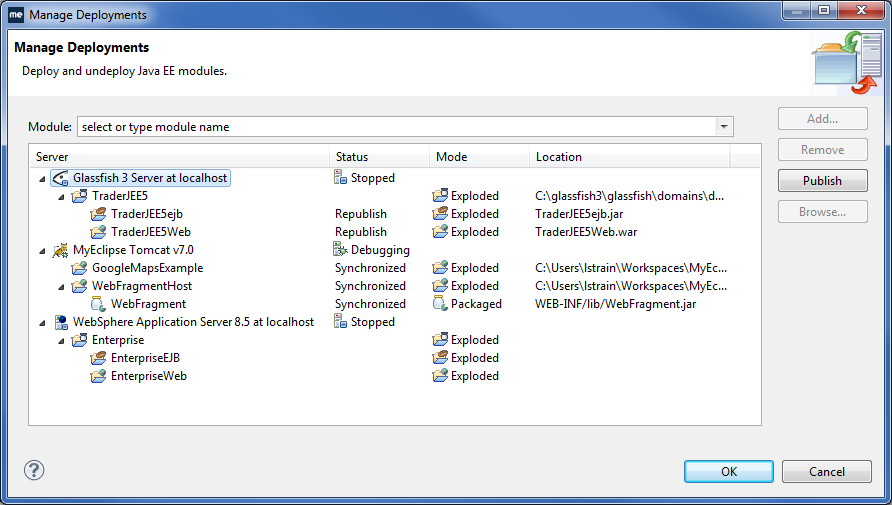The height and width of the screenshot is (505, 892).
Task: Collapse the TraderJEE5 tree node
Action: [x=61, y=196]
